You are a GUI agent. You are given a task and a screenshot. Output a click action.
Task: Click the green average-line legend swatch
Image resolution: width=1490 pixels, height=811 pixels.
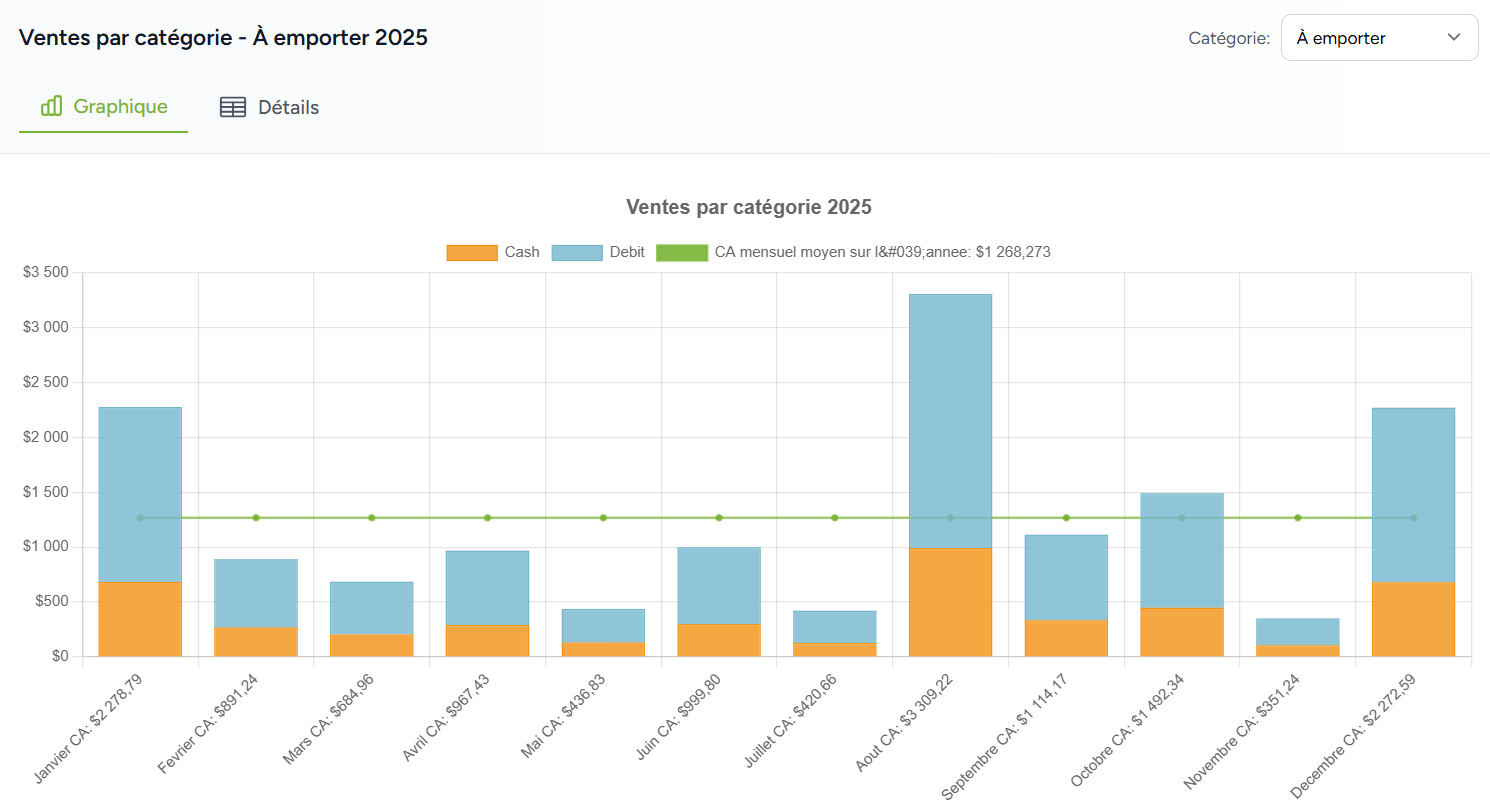681,252
